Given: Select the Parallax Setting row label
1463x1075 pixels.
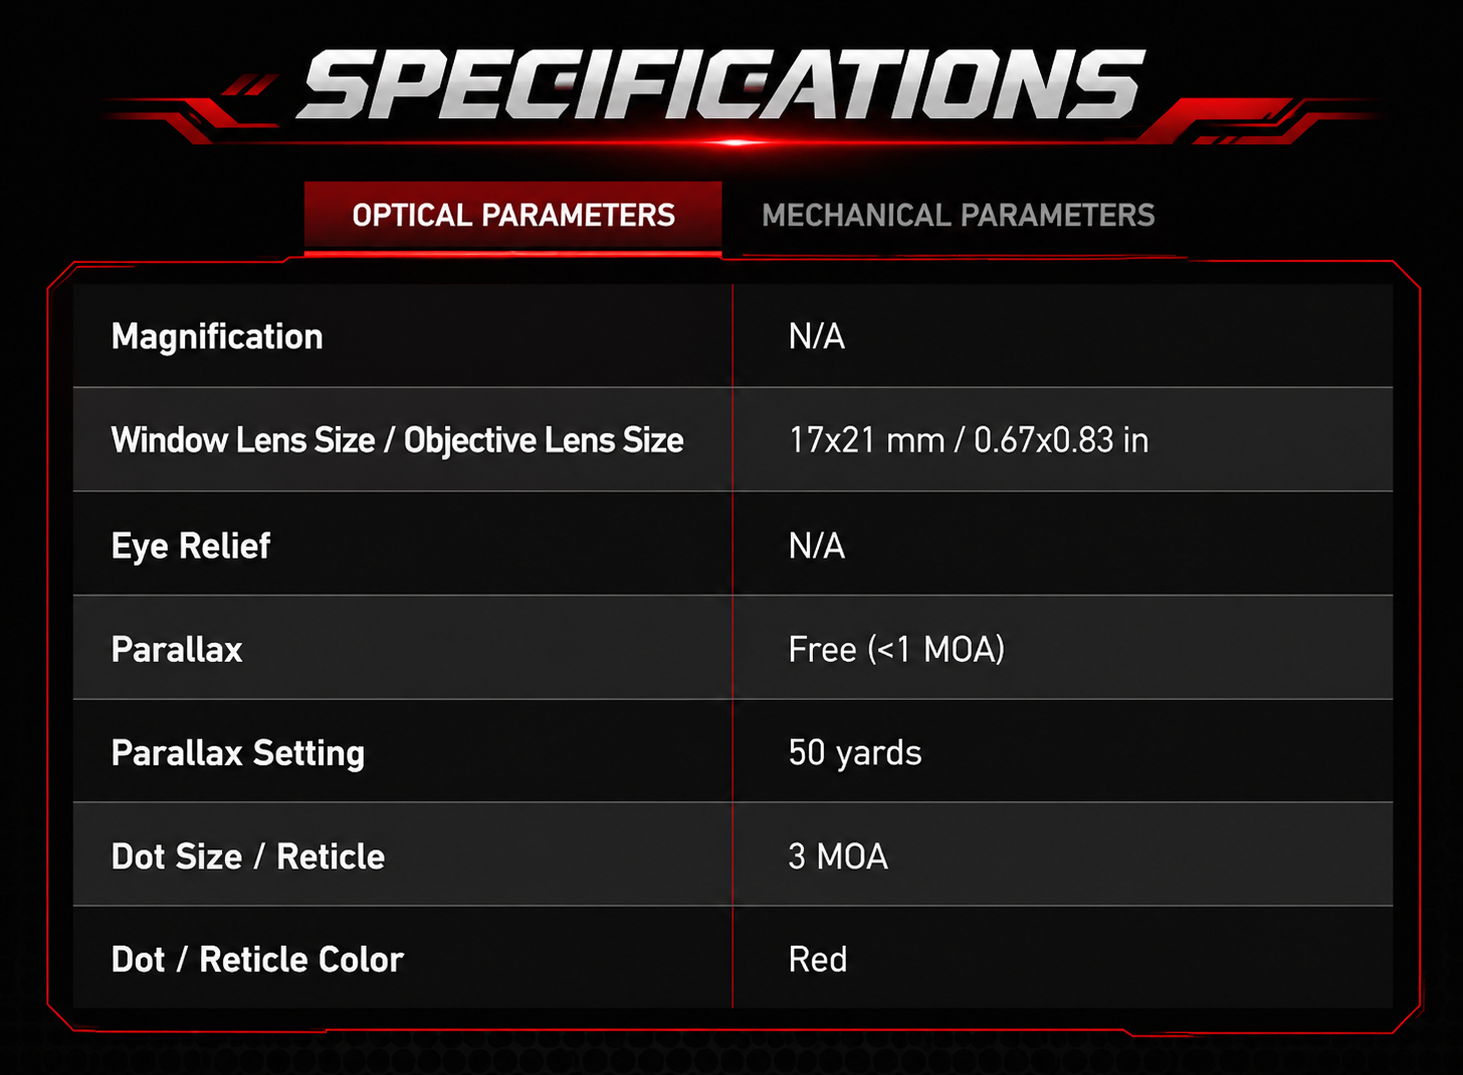Looking at the screenshot, I should pyautogui.click(x=238, y=753).
